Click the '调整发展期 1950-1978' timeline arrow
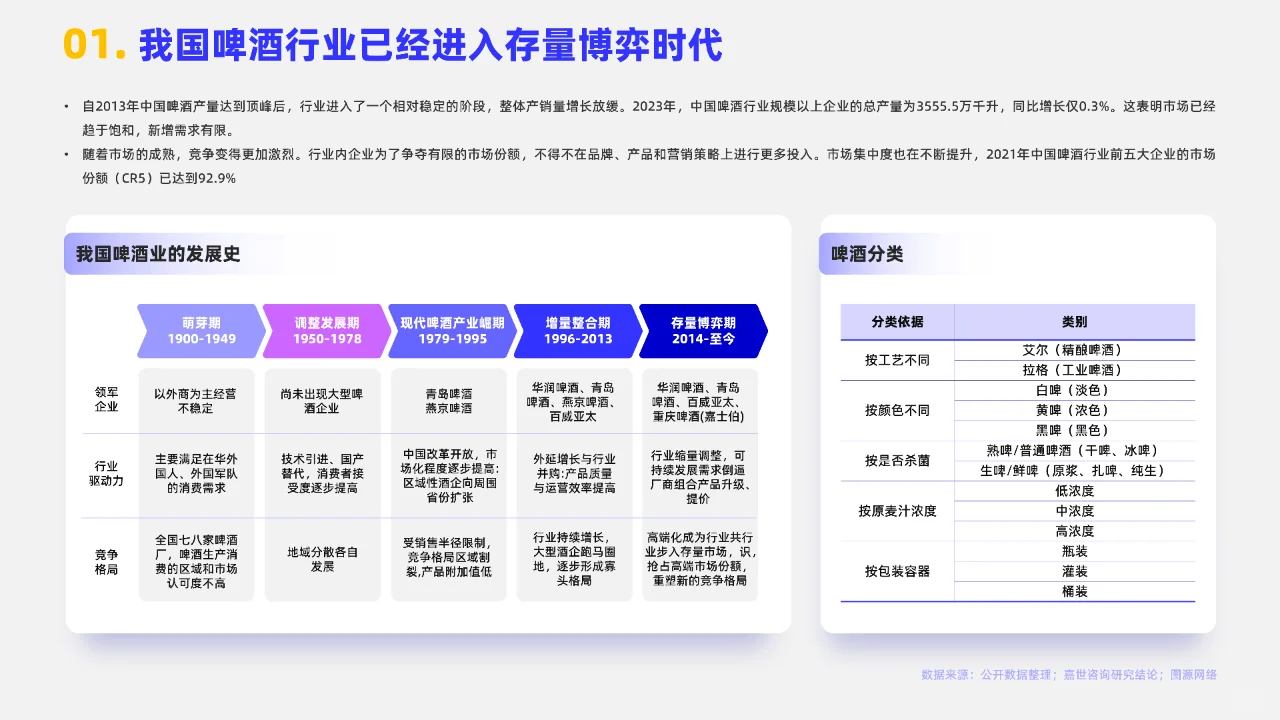1280x720 pixels. point(327,331)
